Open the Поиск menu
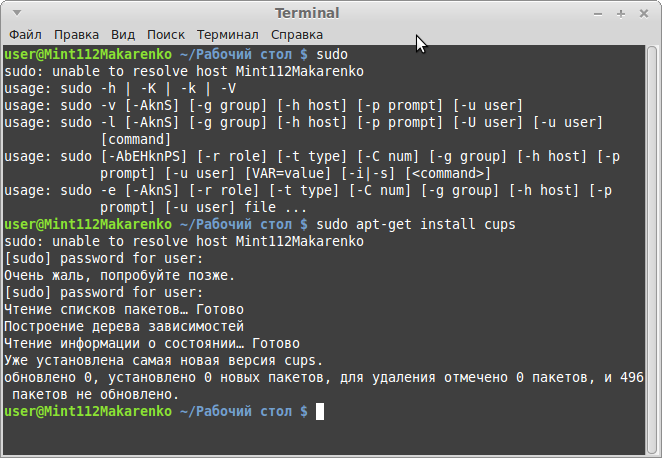The height and width of the screenshot is (458, 662). [166, 34]
